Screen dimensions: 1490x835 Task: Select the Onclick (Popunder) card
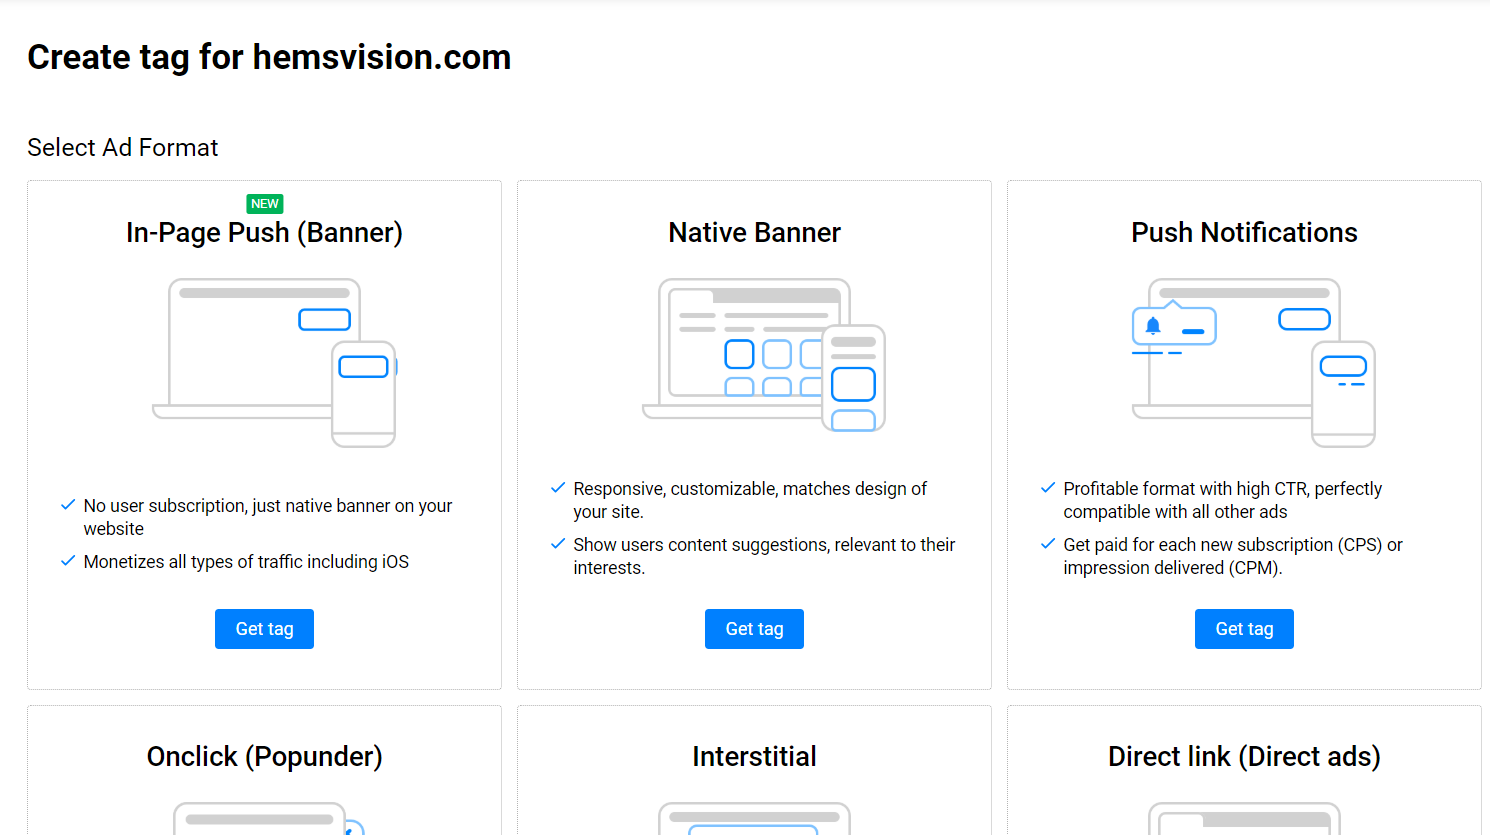[x=264, y=757]
